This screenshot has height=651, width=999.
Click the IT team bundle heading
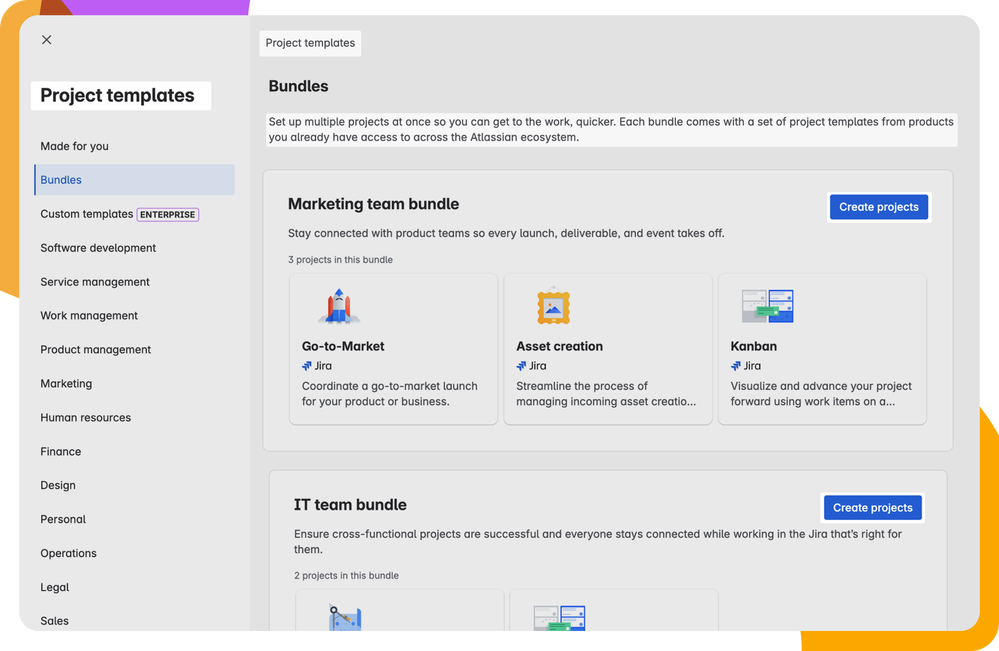[350, 504]
